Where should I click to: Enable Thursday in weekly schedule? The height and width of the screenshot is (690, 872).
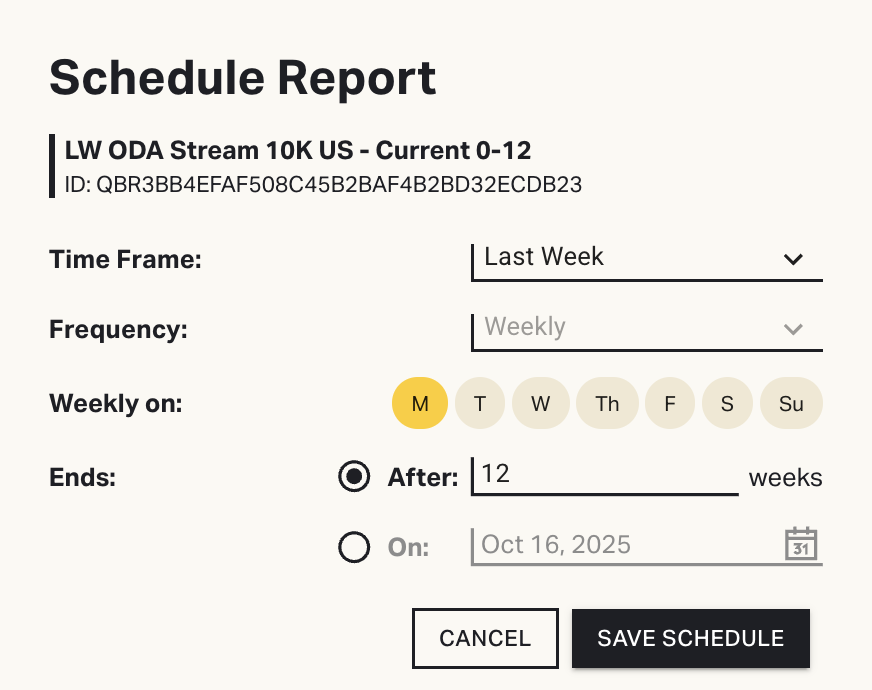tap(607, 404)
